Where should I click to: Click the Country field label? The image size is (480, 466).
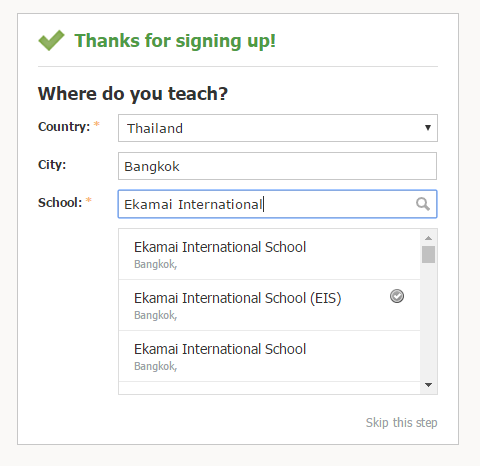(64, 127)
